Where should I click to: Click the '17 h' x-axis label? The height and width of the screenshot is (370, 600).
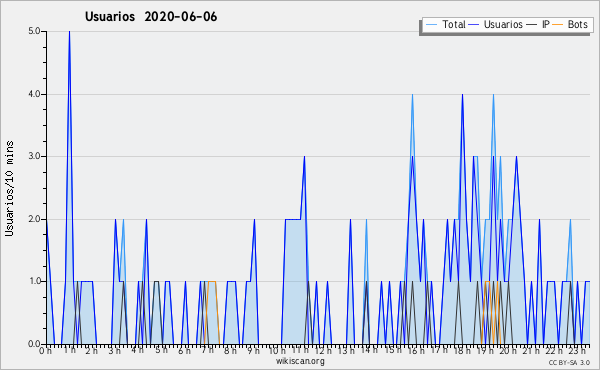(439, 350)
